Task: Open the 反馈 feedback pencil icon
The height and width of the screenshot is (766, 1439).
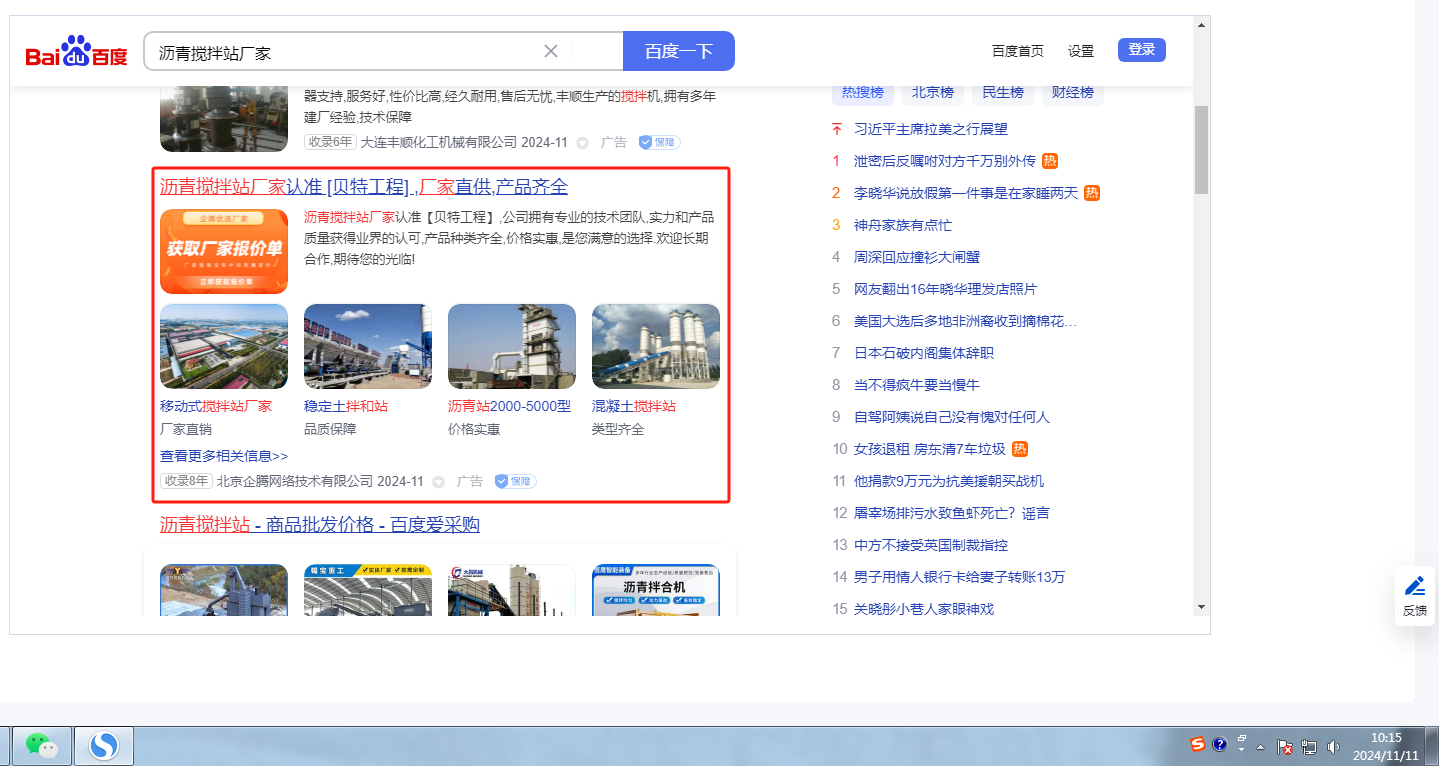Action: click(1414, 586)
